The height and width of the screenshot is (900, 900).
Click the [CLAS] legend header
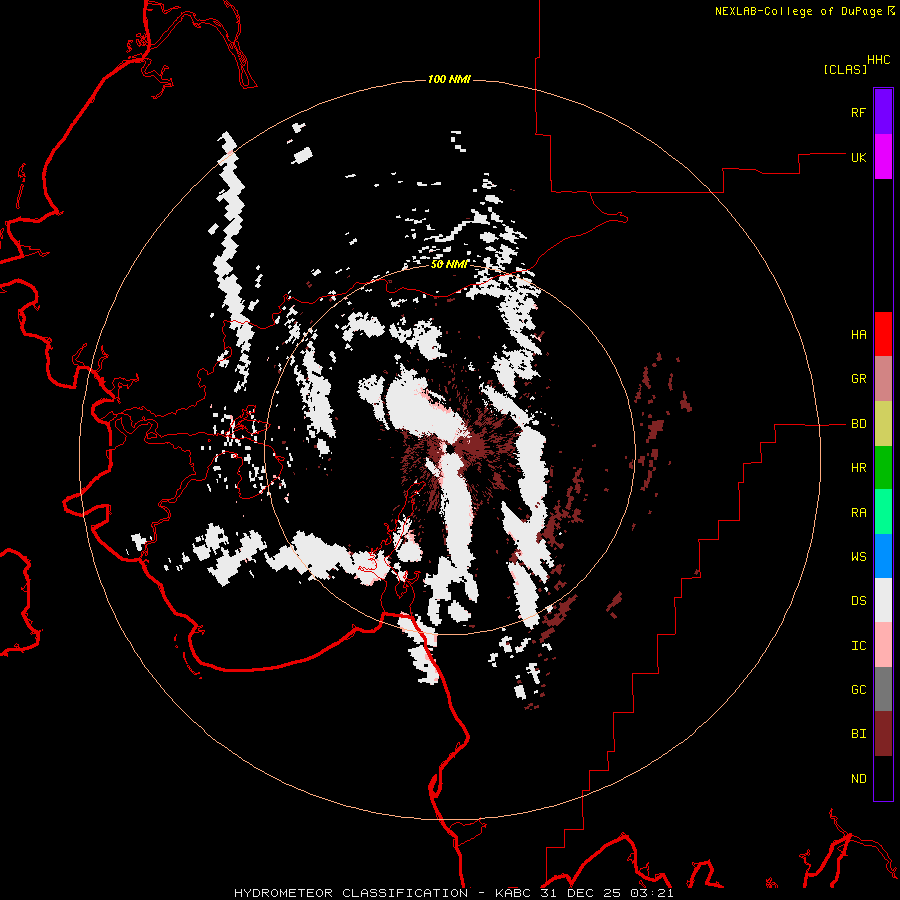(845, 69)
